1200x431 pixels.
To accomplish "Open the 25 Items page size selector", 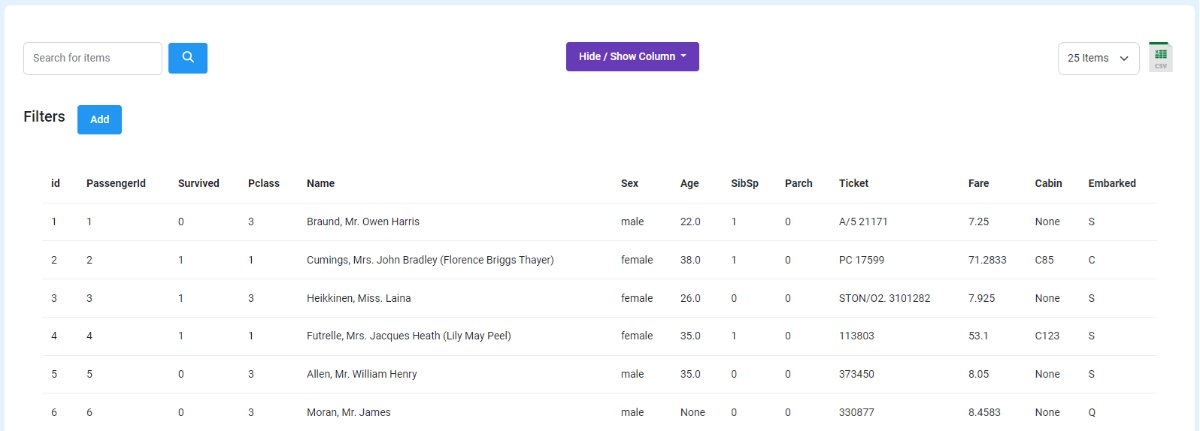I will [1099, 58].
